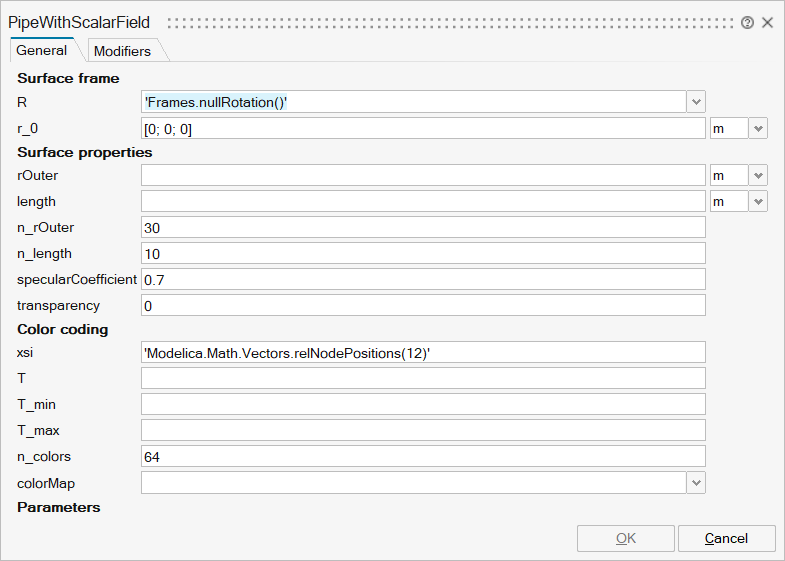Click the xsi expression field
This screenshot has height=561, width=785.
coord(423,352)
